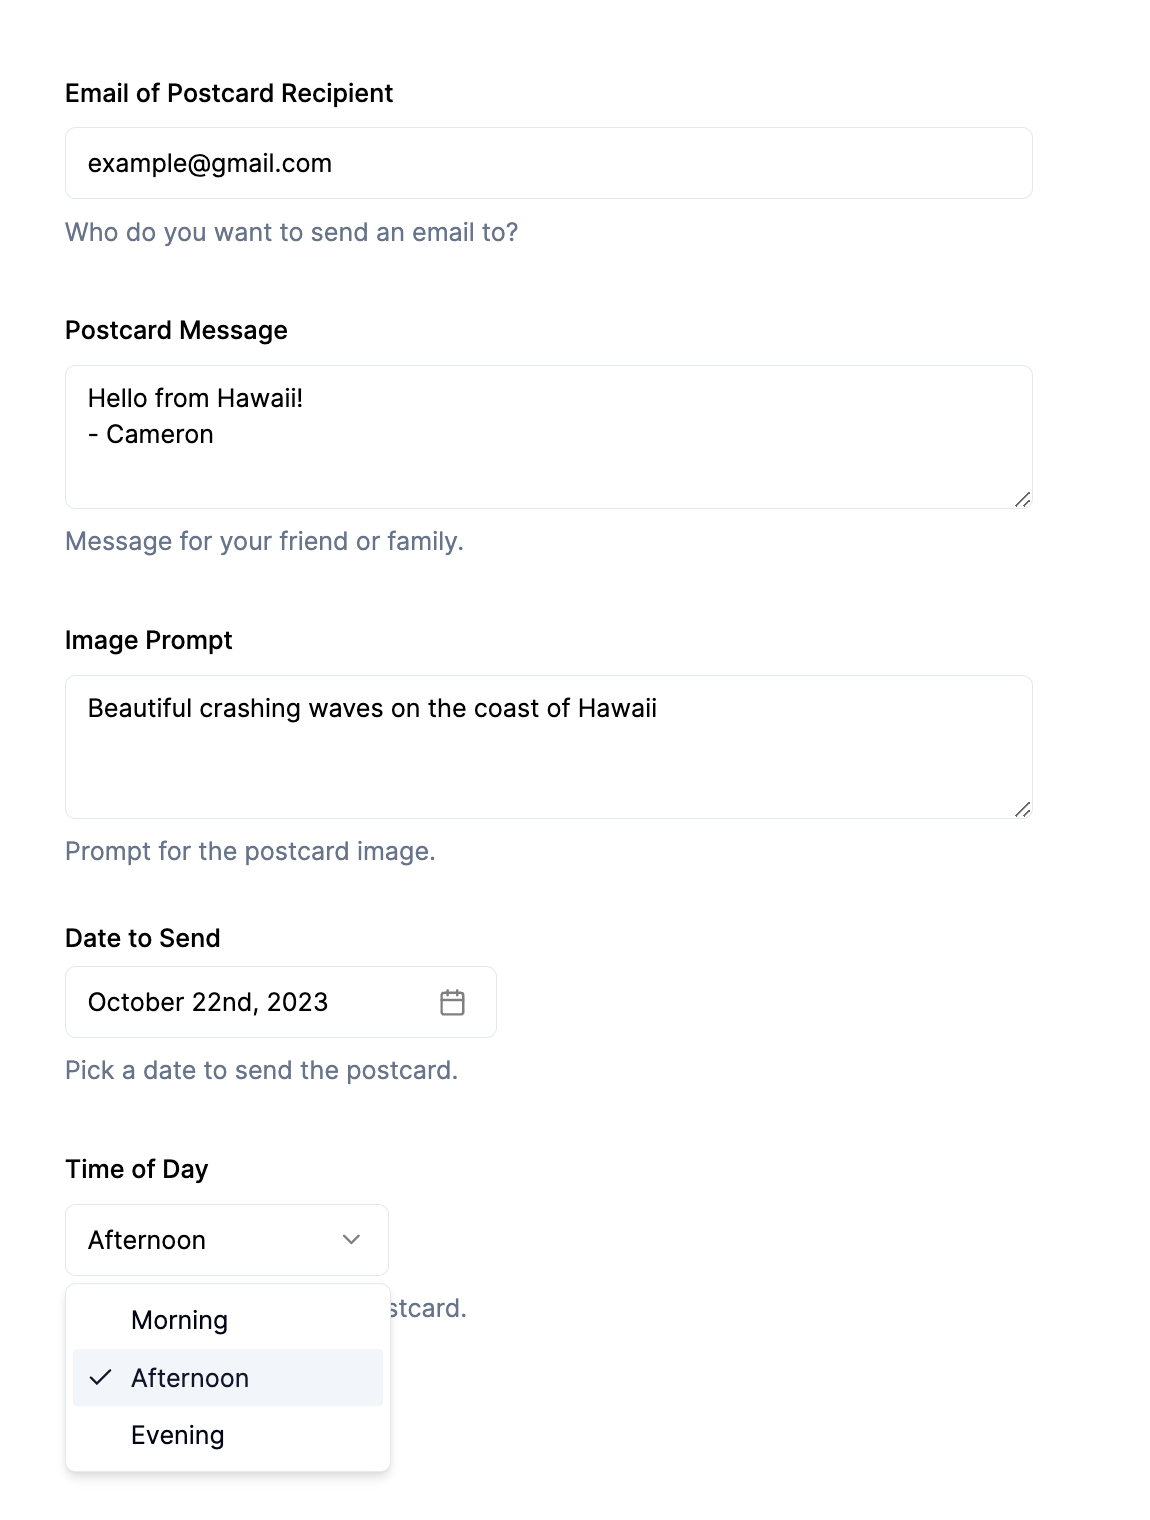Image resolution: width=1150 pixels, height=1520 pixels.
Task: Click into the Hello from Hawaii message box
Action: point(548,437)
